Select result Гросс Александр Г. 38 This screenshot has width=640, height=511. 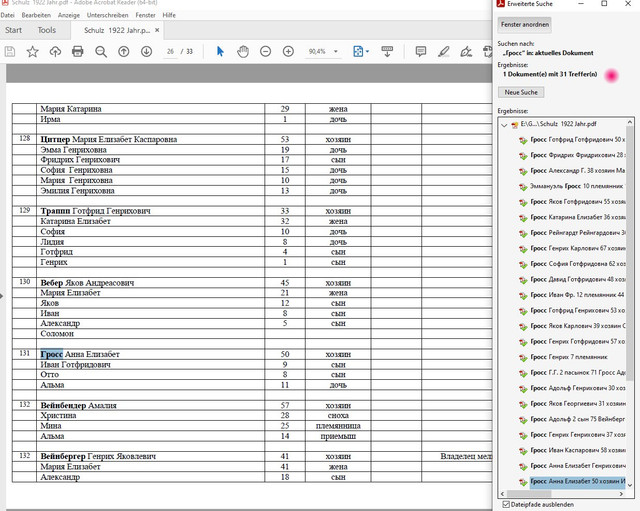tap(577, 171)
